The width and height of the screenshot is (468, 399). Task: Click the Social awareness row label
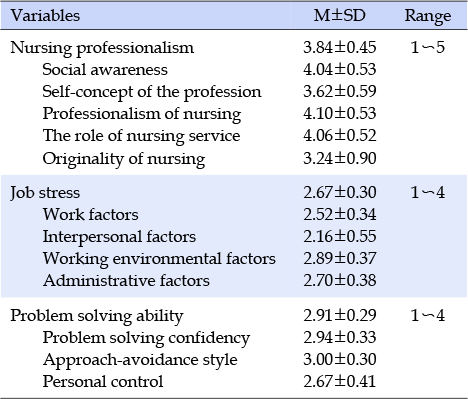[105, 69]
